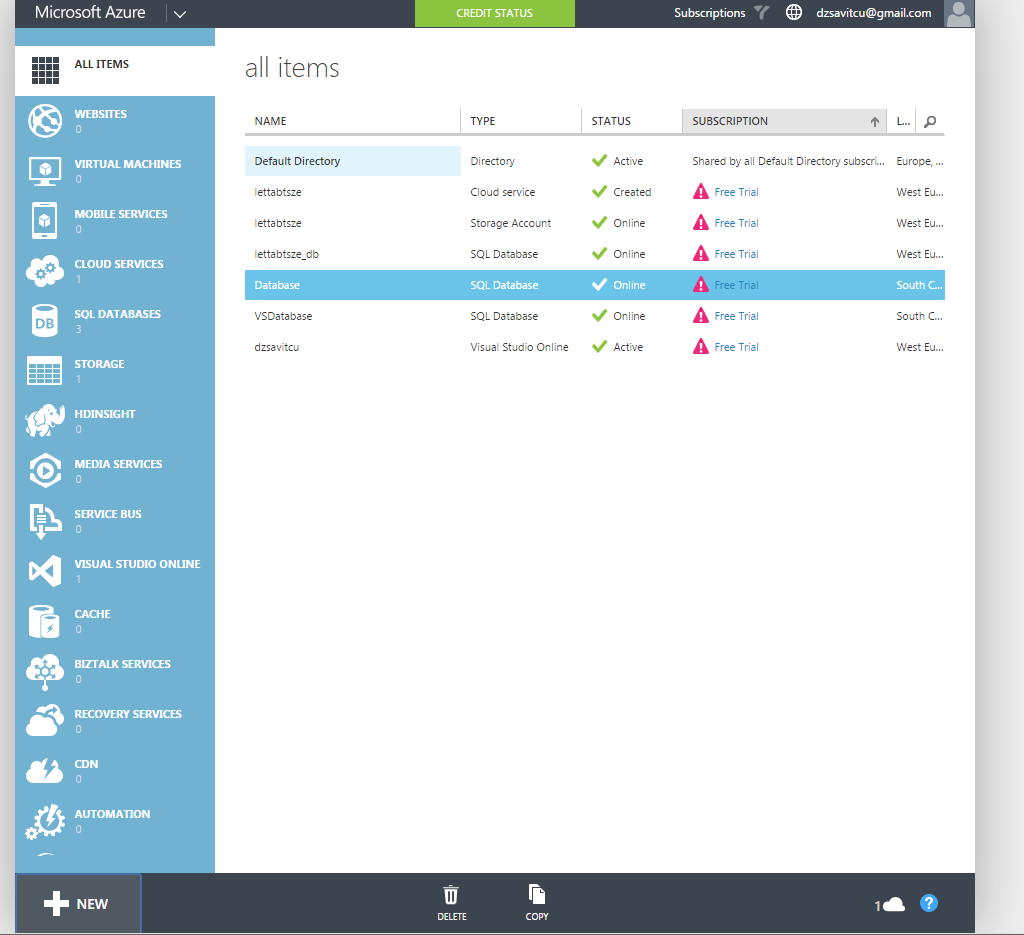The height and width of the screenshot is (935, 1024).
Task: Open the Cache cylinder icon
Action: tap(44, 621)
